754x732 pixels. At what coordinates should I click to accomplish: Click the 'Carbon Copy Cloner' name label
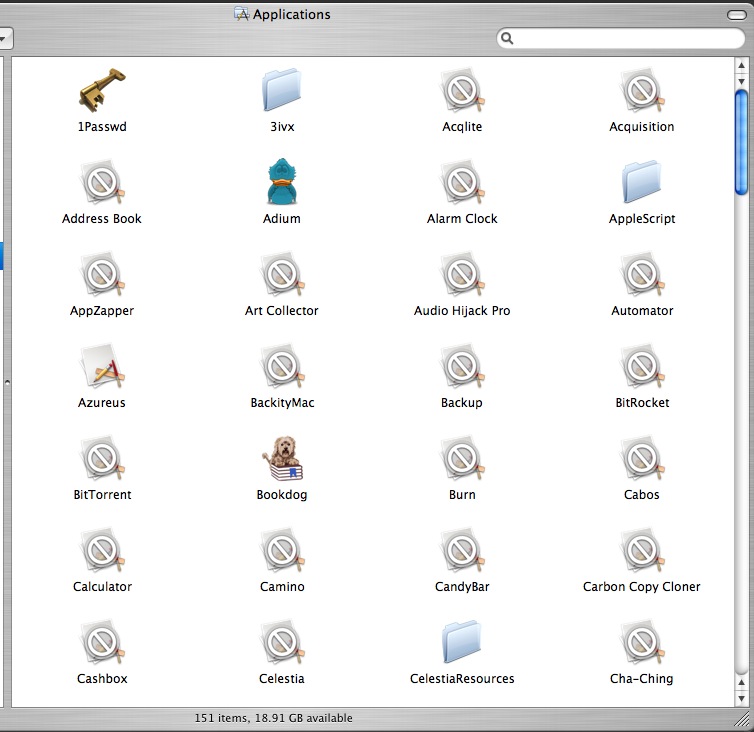641,587
